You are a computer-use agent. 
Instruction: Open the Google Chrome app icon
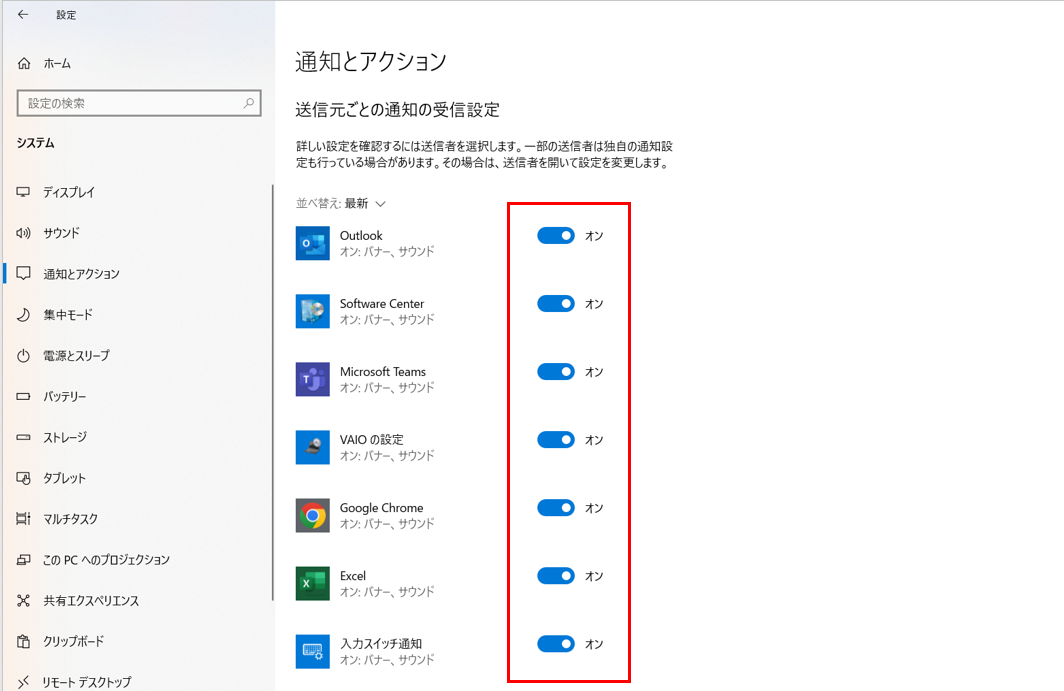313,515
